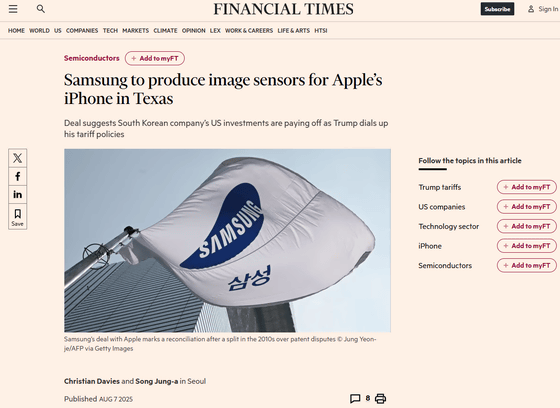Share article on Facebook
The image size is (560, 408).
(18, 176)
